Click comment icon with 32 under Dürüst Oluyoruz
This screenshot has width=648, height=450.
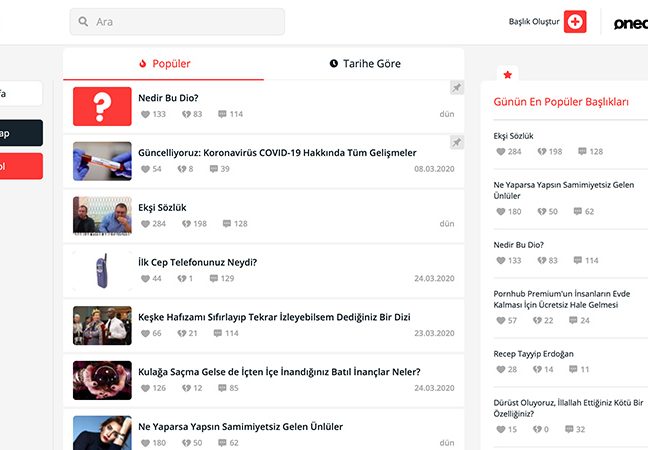[569, 429]
